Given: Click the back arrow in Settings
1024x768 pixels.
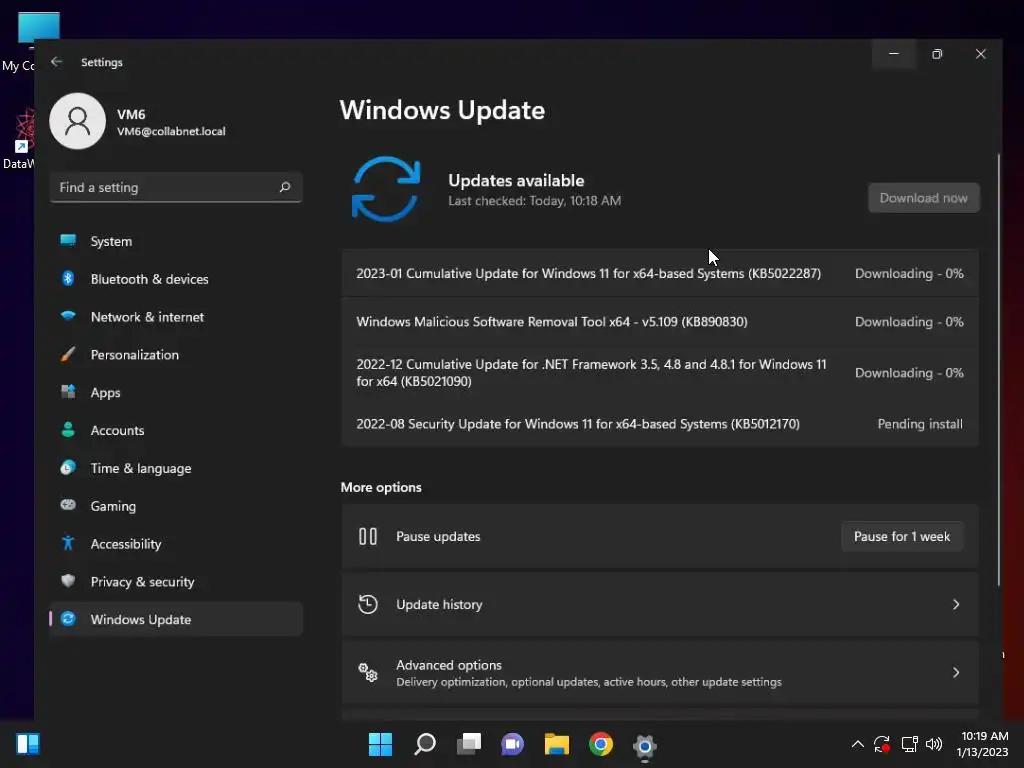Looking at the screenshot, I should [57, 61].
